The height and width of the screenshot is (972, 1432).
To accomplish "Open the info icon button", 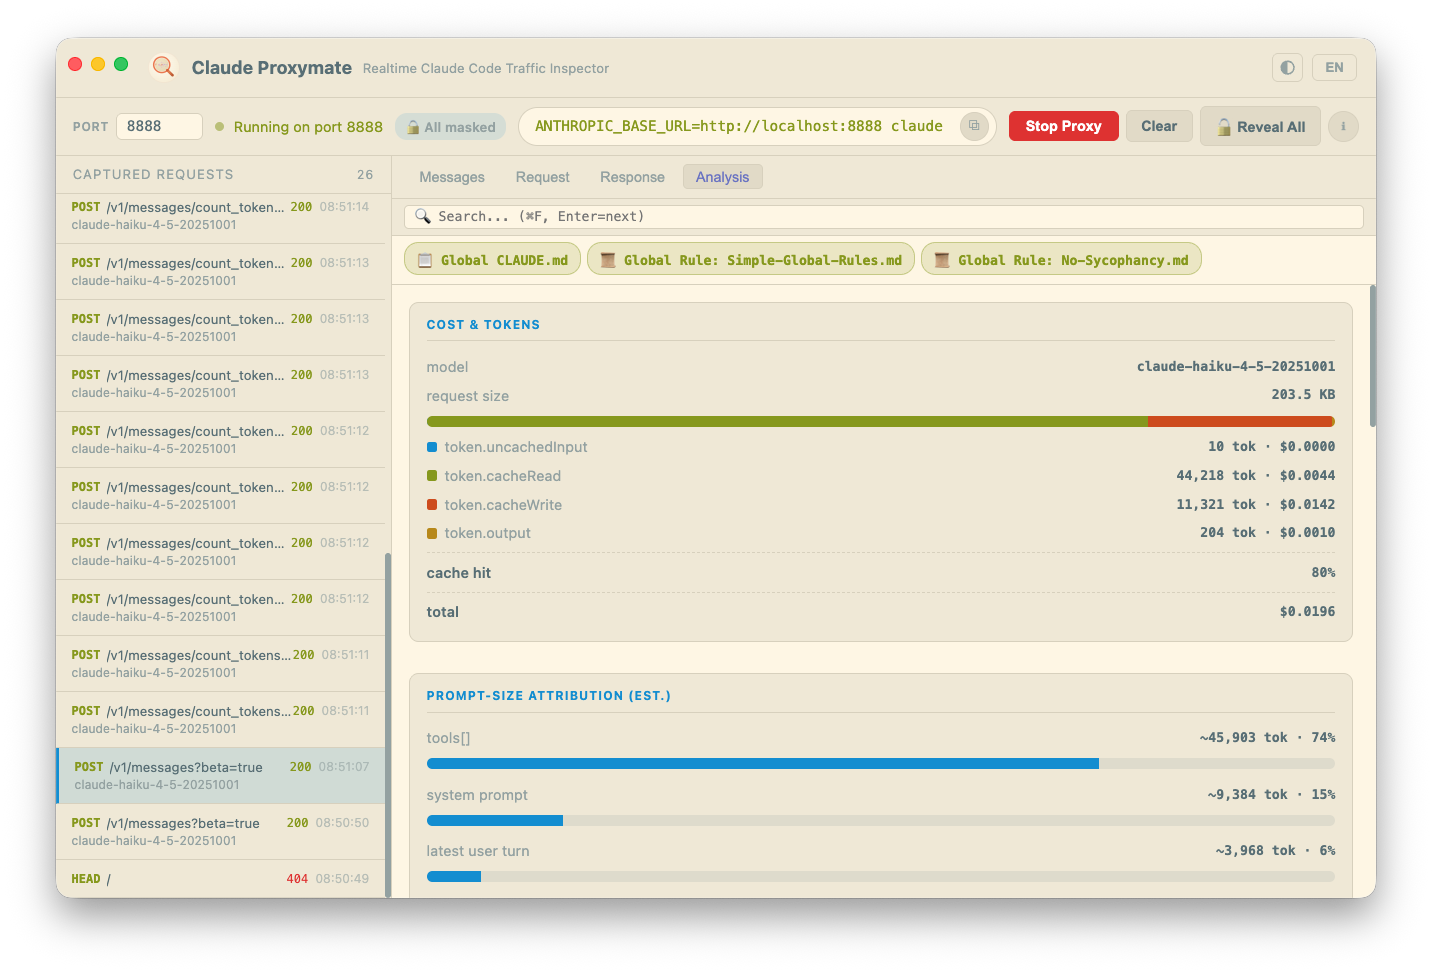I will pos(1343,126).
